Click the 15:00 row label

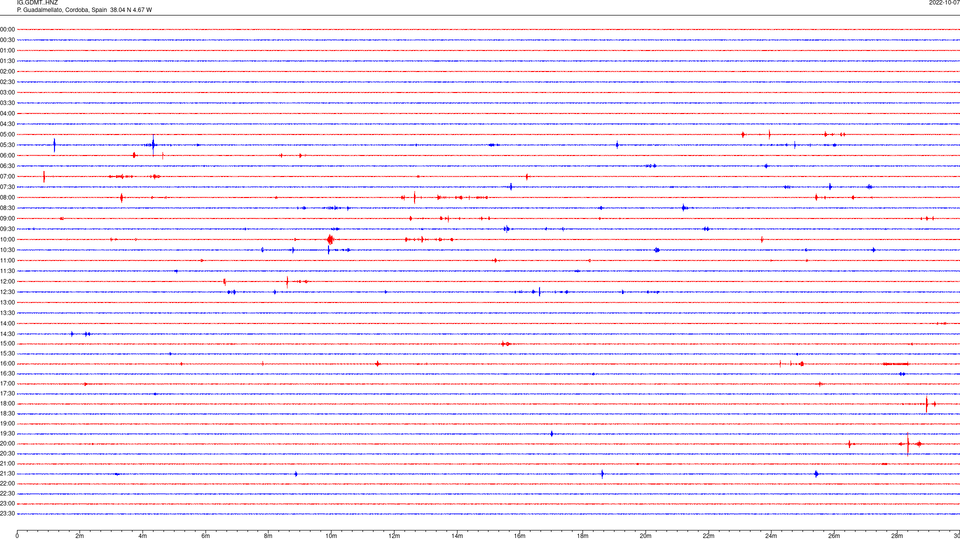coord(7,344)
